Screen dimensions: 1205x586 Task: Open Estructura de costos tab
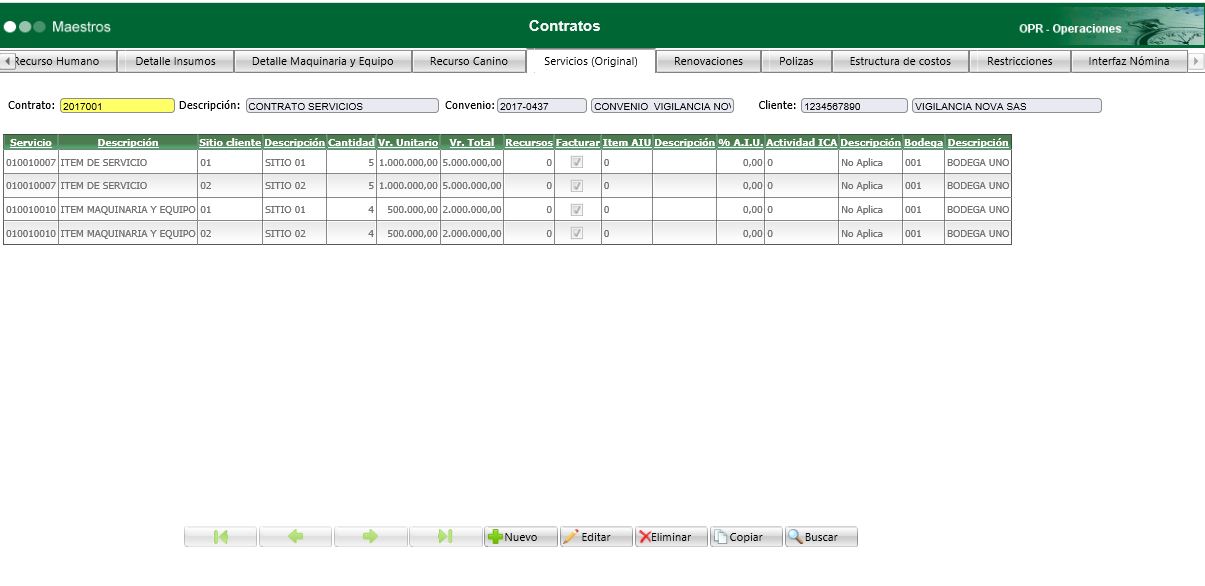[x=901, y=61]
